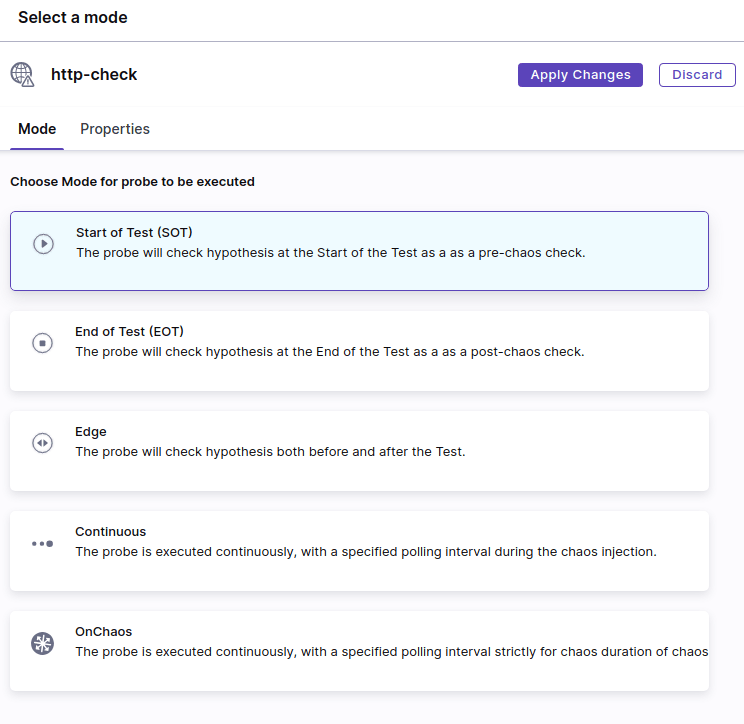Image resolution: width=744 pixels, height=724 pixels.
Task: Click the http-check globe warning icon
Action: click(22, 74)
